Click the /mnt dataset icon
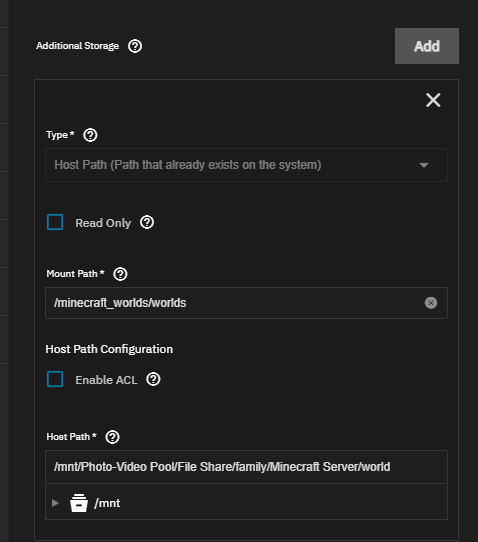 (79, 503)
